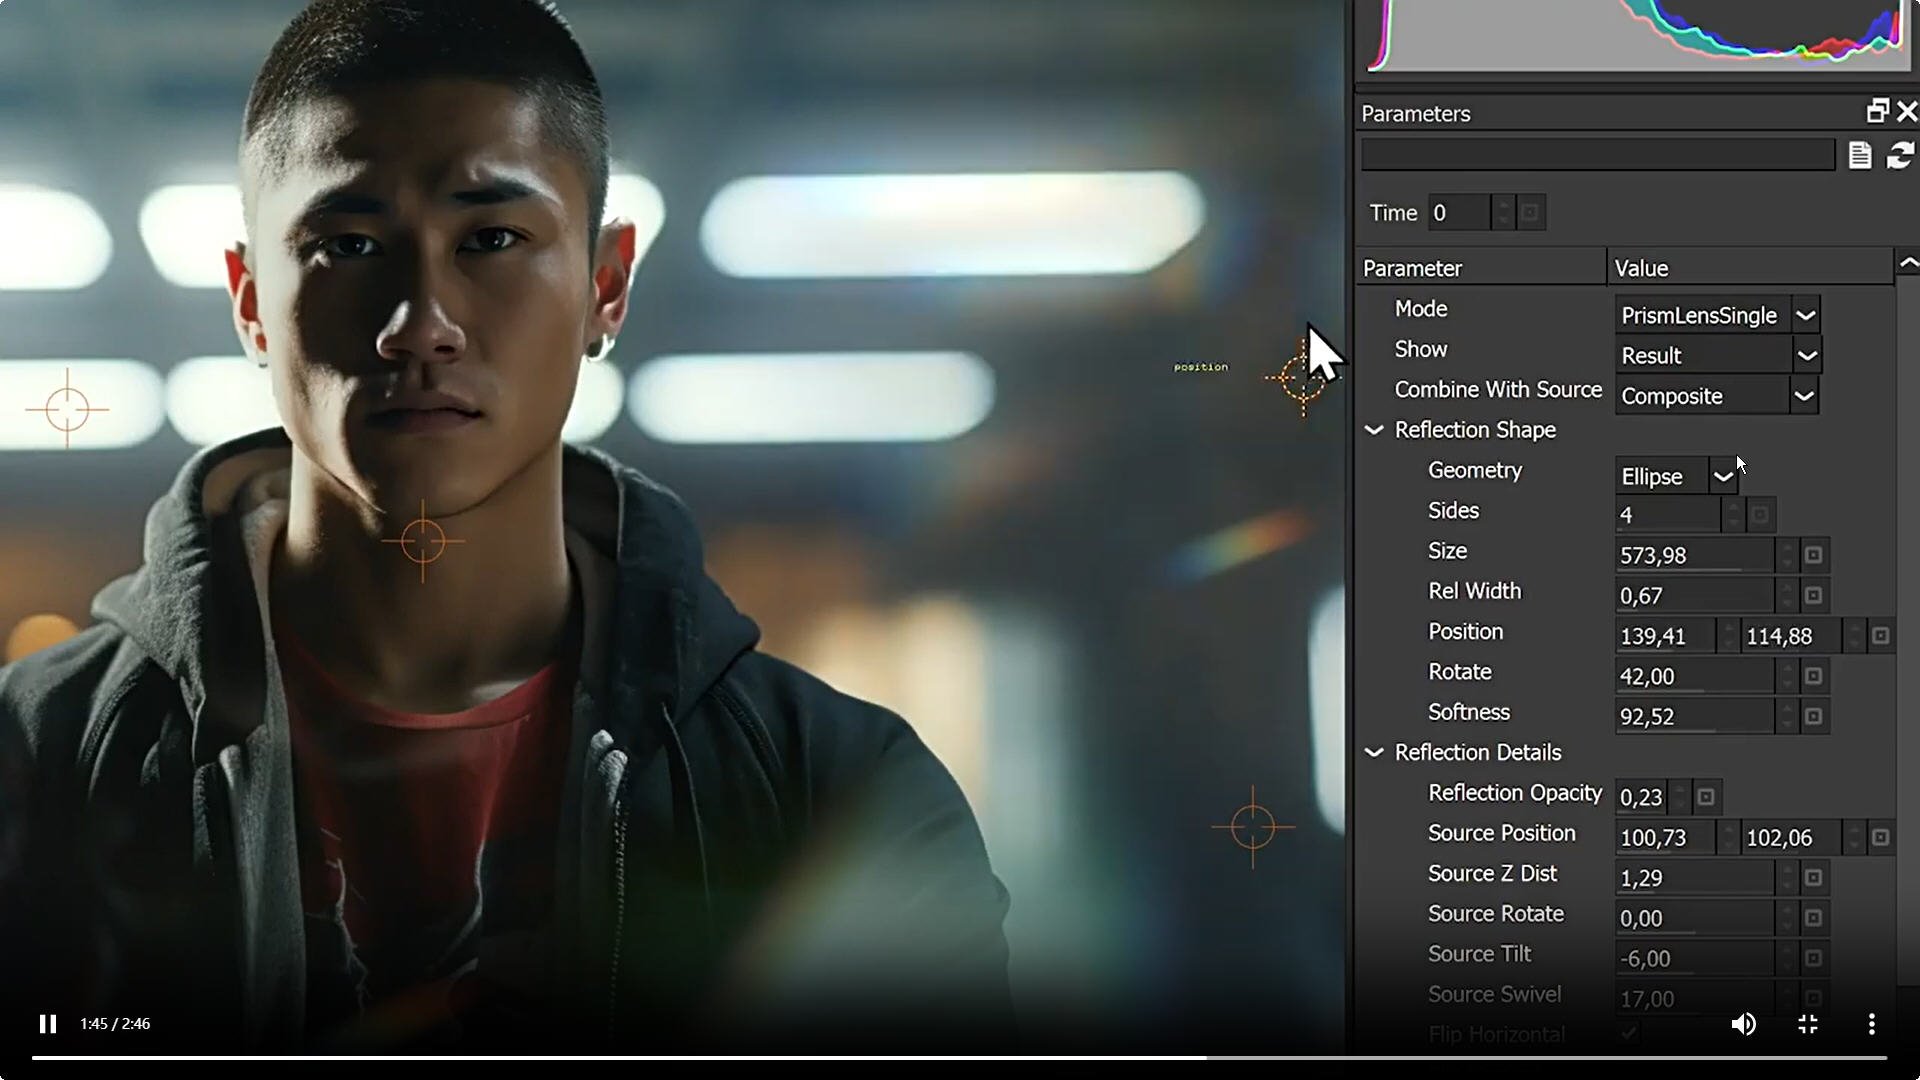This screenshot has height=1080, width=1920.
Task: Open the presets page icon beside the search field
Action: pyautogui.click(x=1860, y=155)
